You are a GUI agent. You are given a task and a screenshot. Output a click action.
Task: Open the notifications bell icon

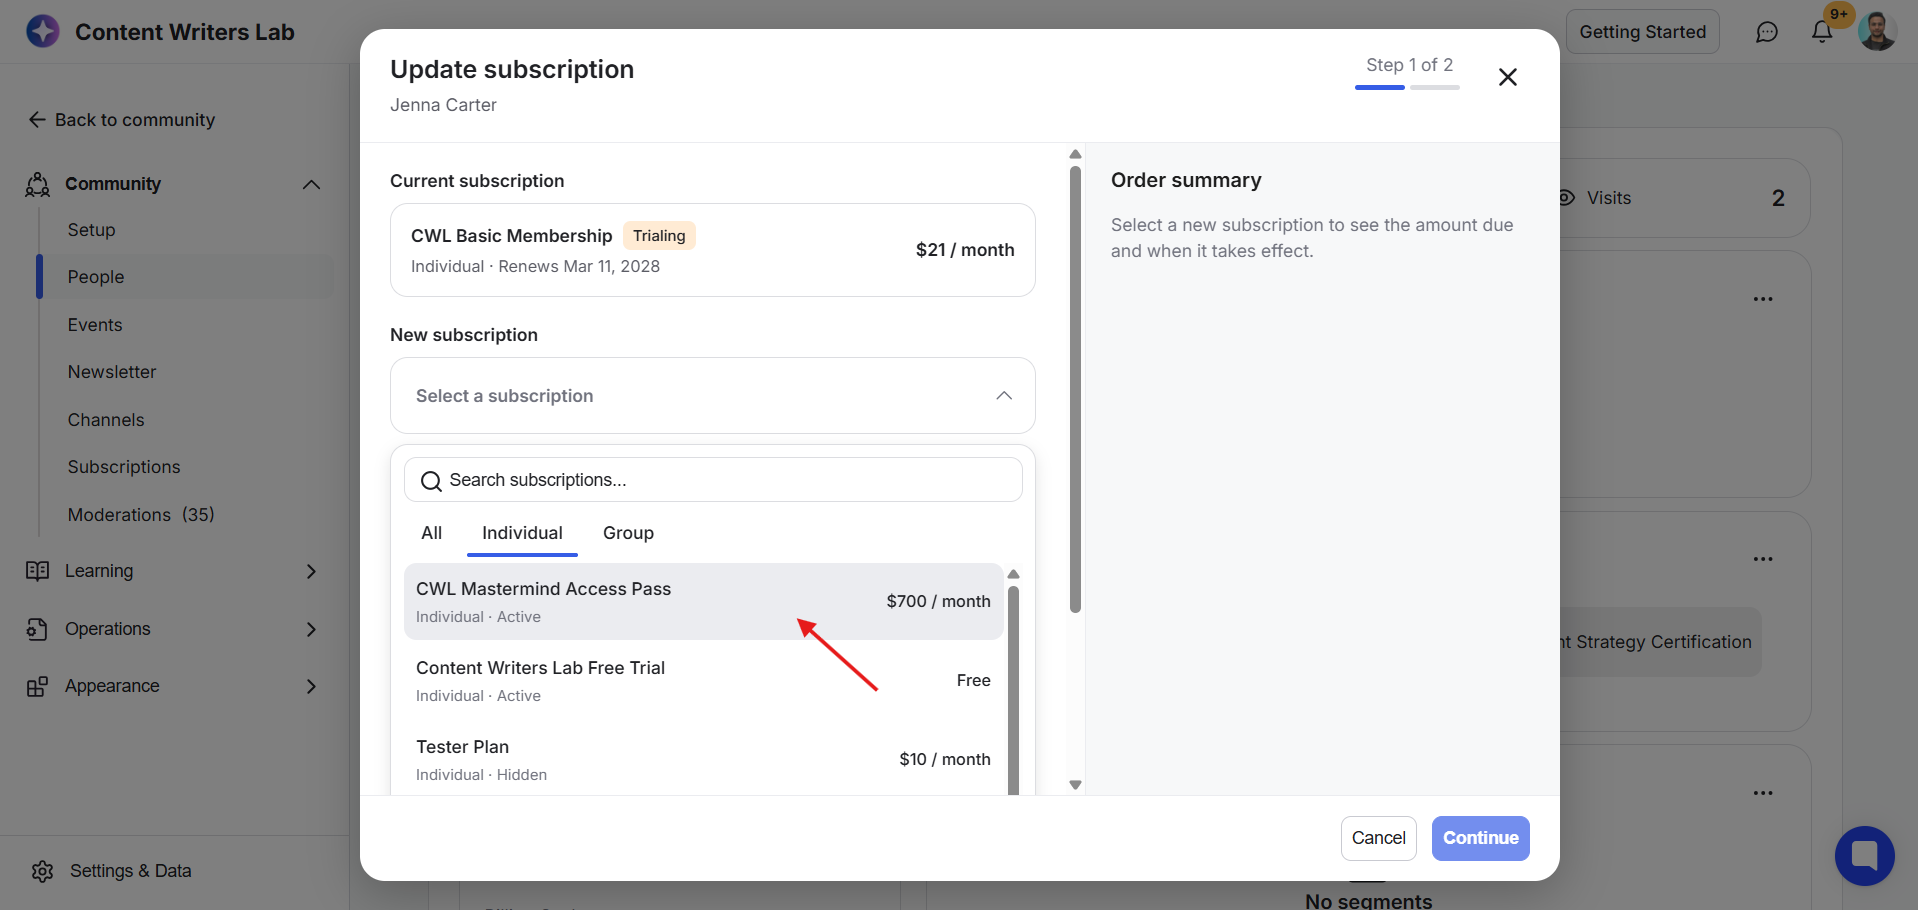1822,32
